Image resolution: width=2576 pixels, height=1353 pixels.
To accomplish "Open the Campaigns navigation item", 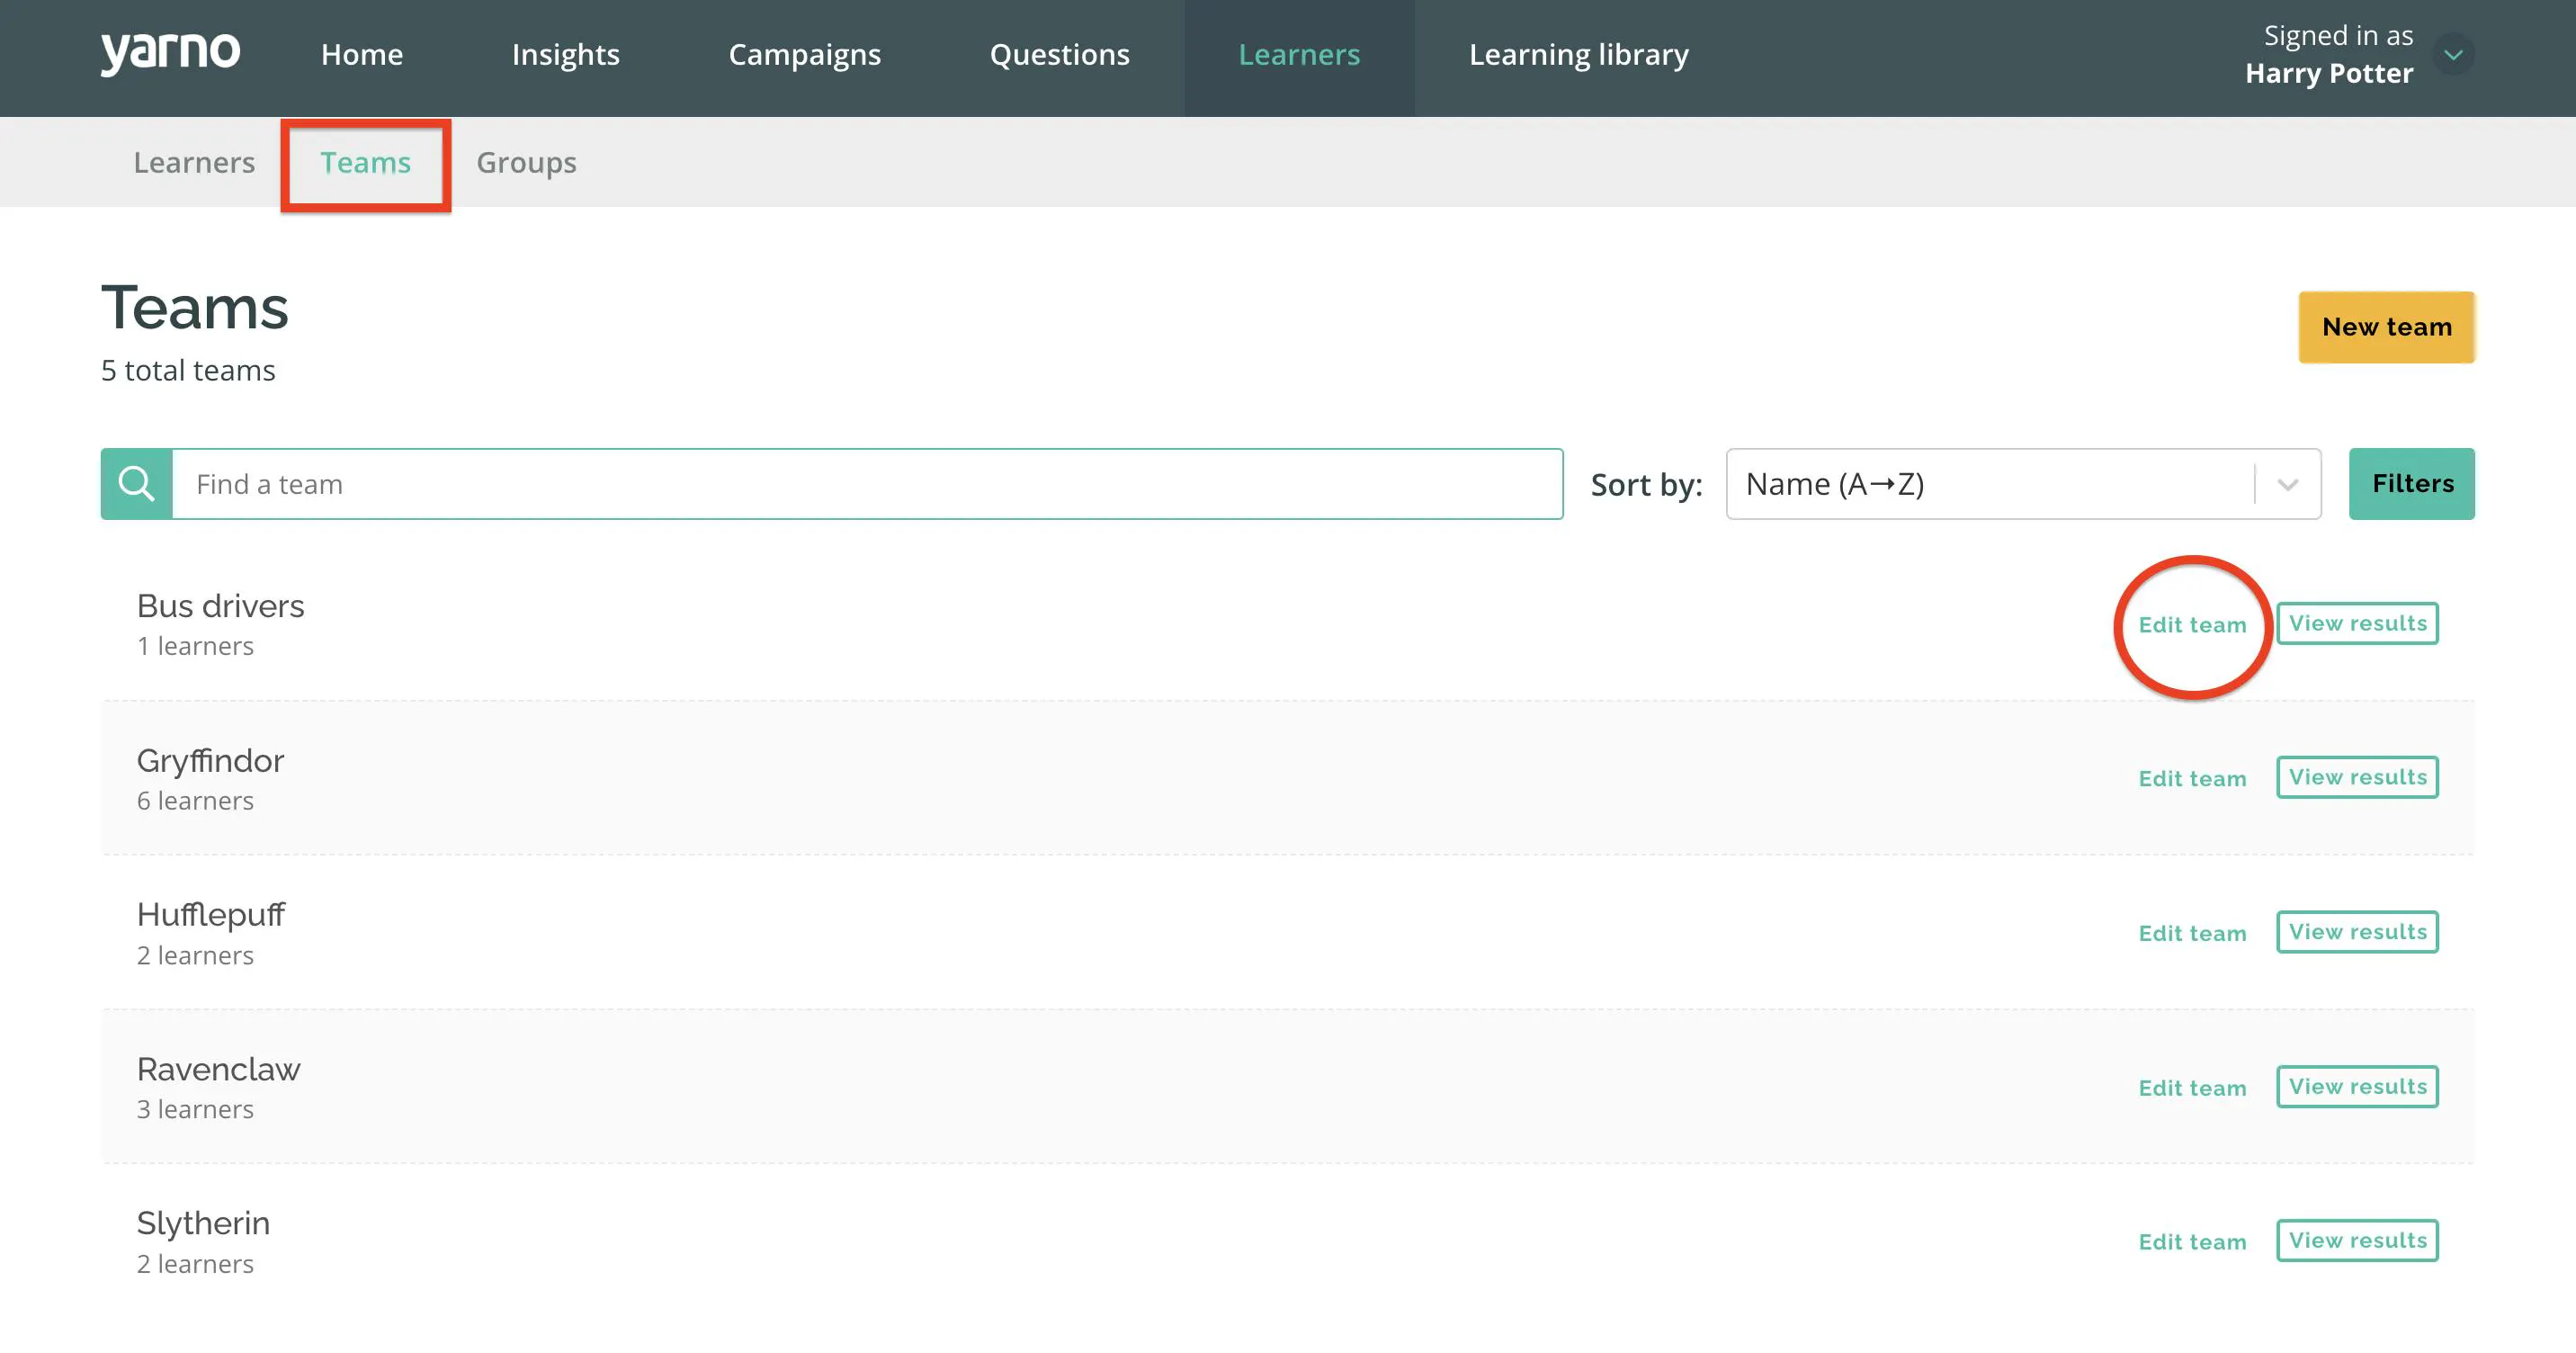I will (804, 54).
